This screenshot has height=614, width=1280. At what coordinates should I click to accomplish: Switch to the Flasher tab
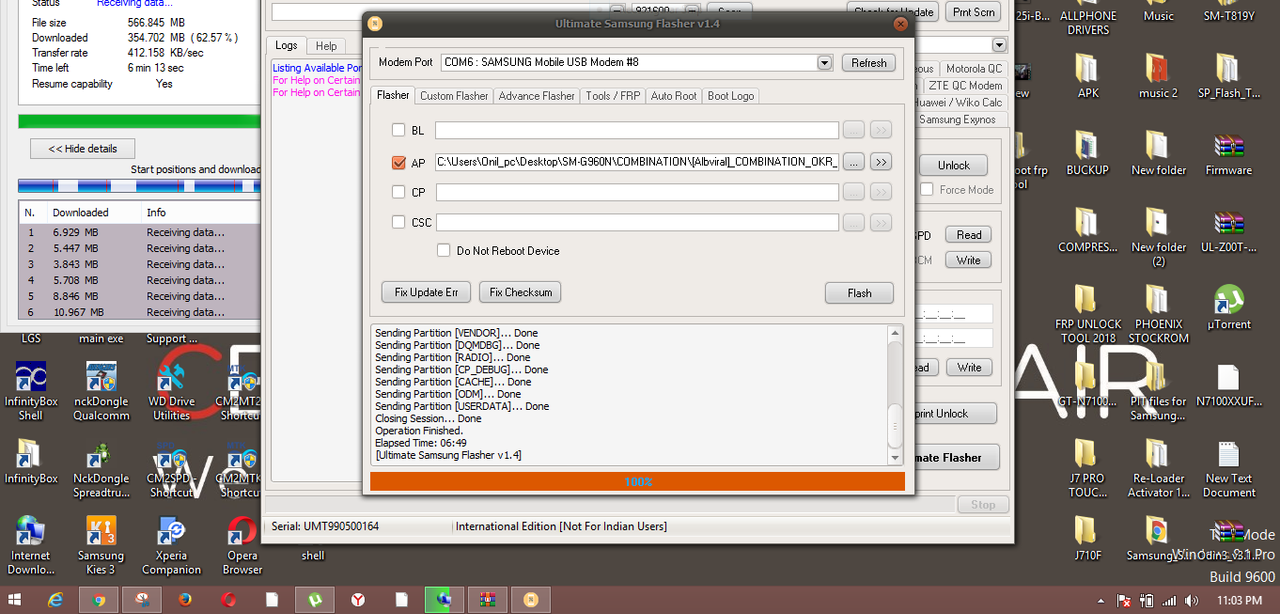[393, 95]
